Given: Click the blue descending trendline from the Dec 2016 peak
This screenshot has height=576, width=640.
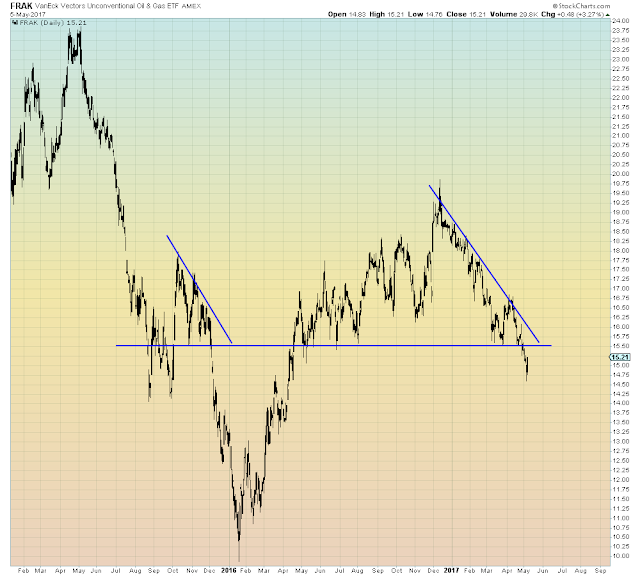Looking at the screenshot, I should (484, 264).
